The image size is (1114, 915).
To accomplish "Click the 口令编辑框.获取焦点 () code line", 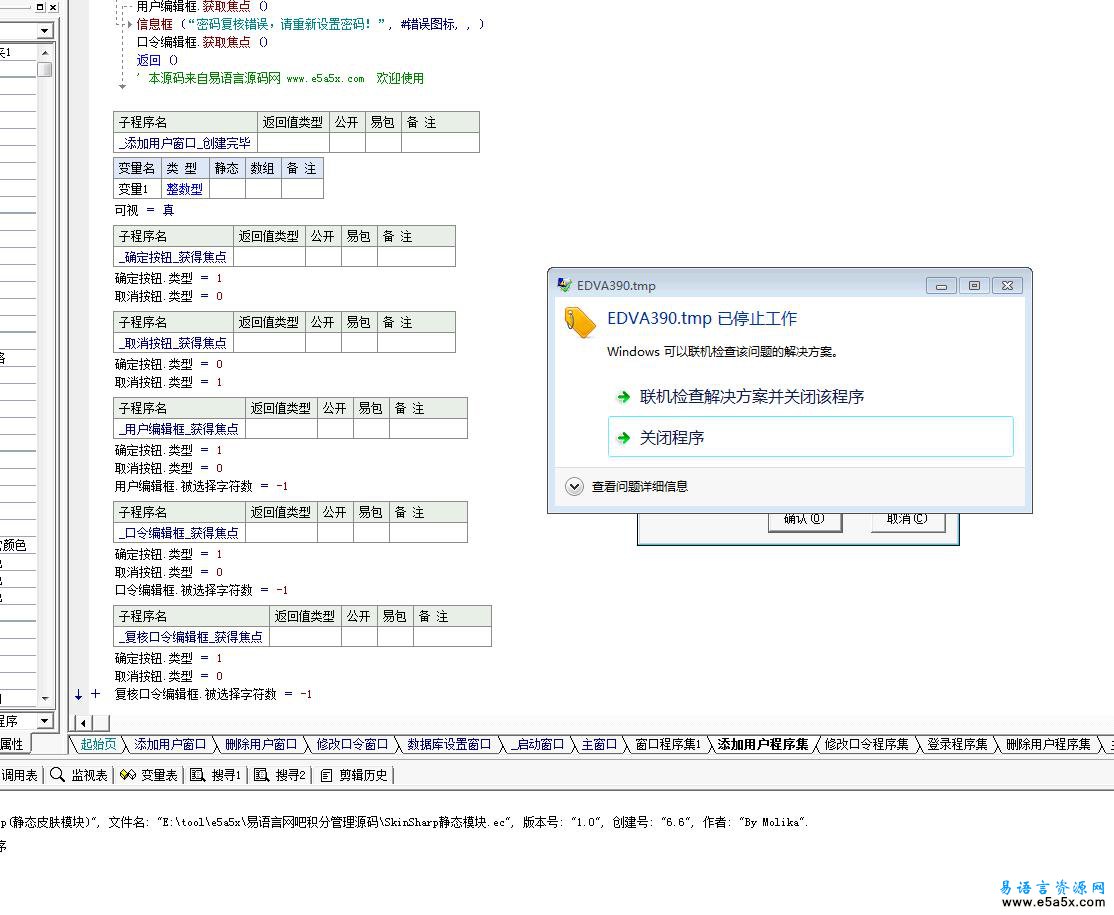I will pos(202,42).
